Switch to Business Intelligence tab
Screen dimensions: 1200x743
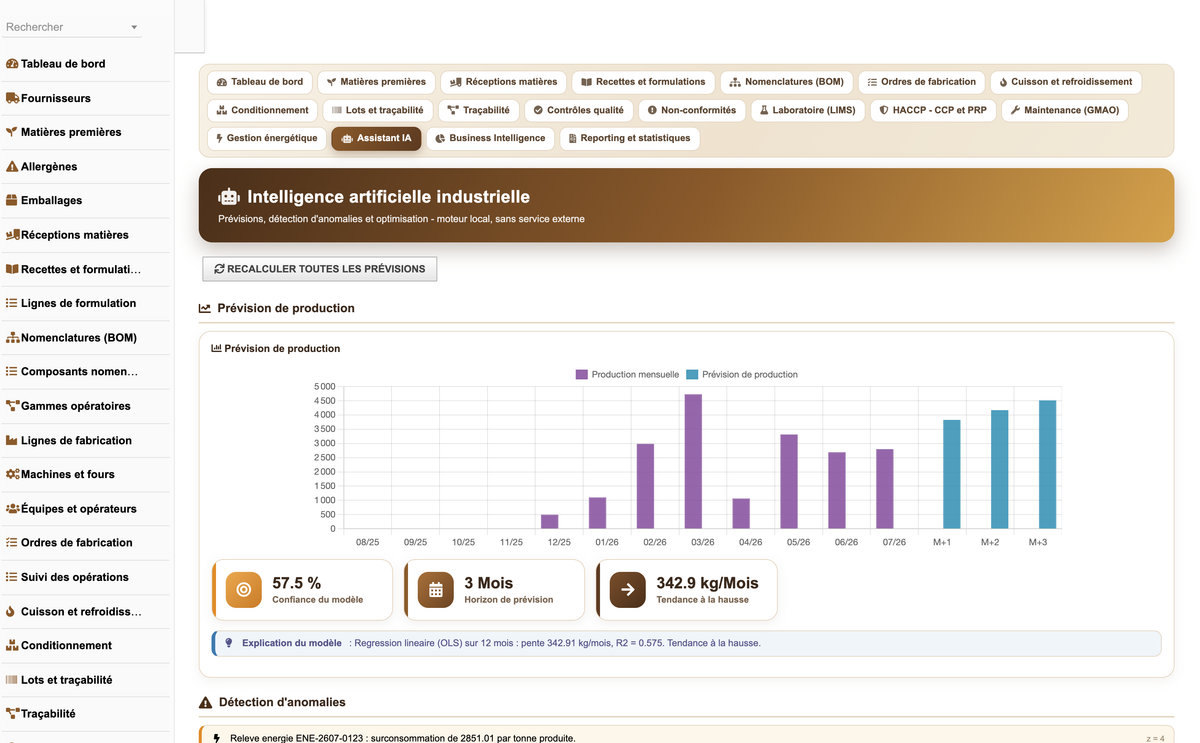pos(490,138)
